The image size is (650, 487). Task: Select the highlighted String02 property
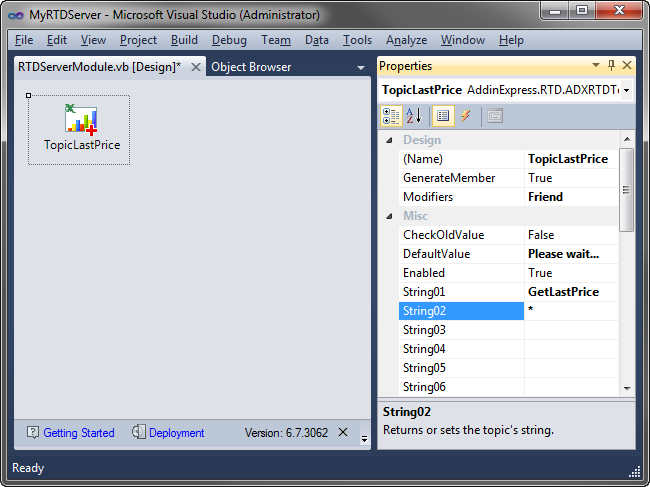461,311
